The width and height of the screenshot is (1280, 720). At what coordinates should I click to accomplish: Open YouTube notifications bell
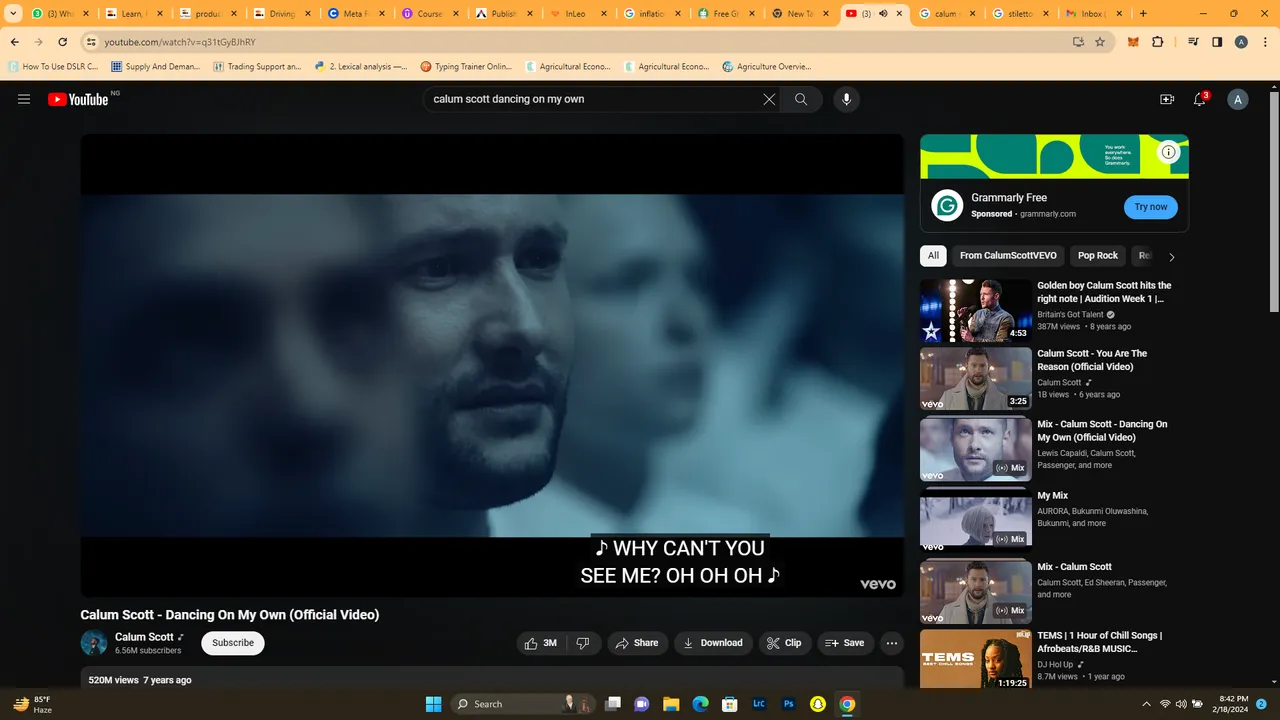click(1200, 99)
